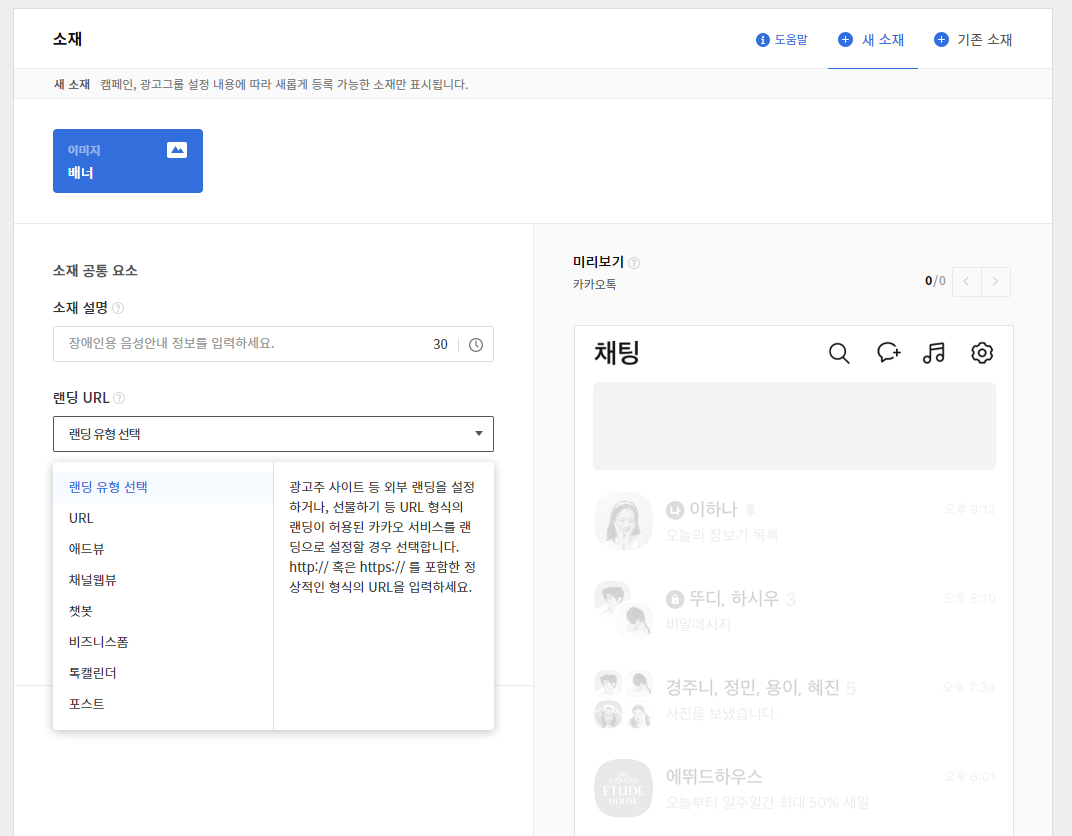Click the search magnifier icon in chat preview
Screen dimensions: 1072x836
pos(839,353)
